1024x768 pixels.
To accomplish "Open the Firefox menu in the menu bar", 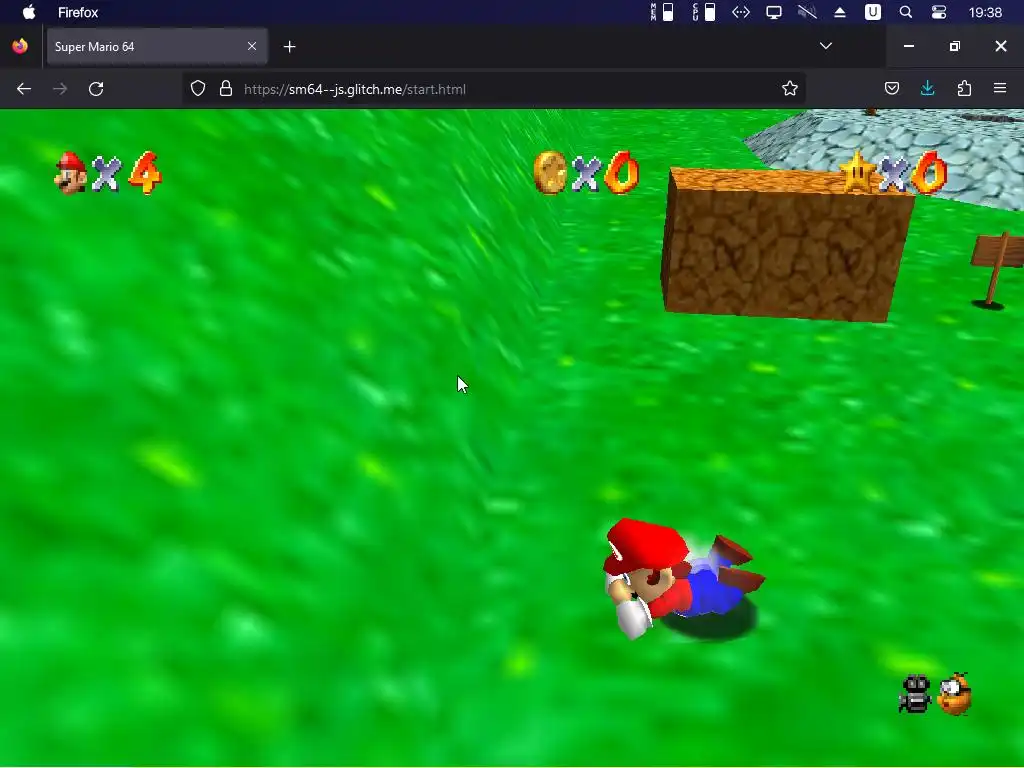I will (78, 12).
